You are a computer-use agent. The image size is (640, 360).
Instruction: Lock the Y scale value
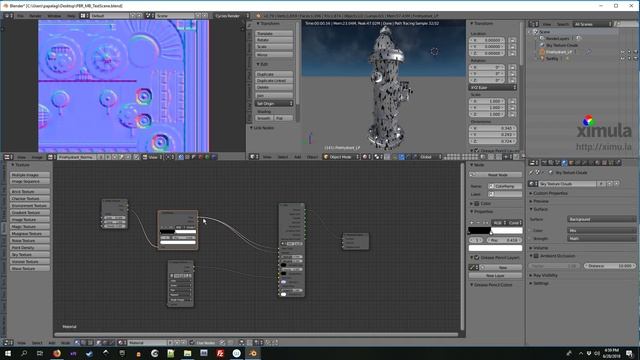tap(512, 108)
